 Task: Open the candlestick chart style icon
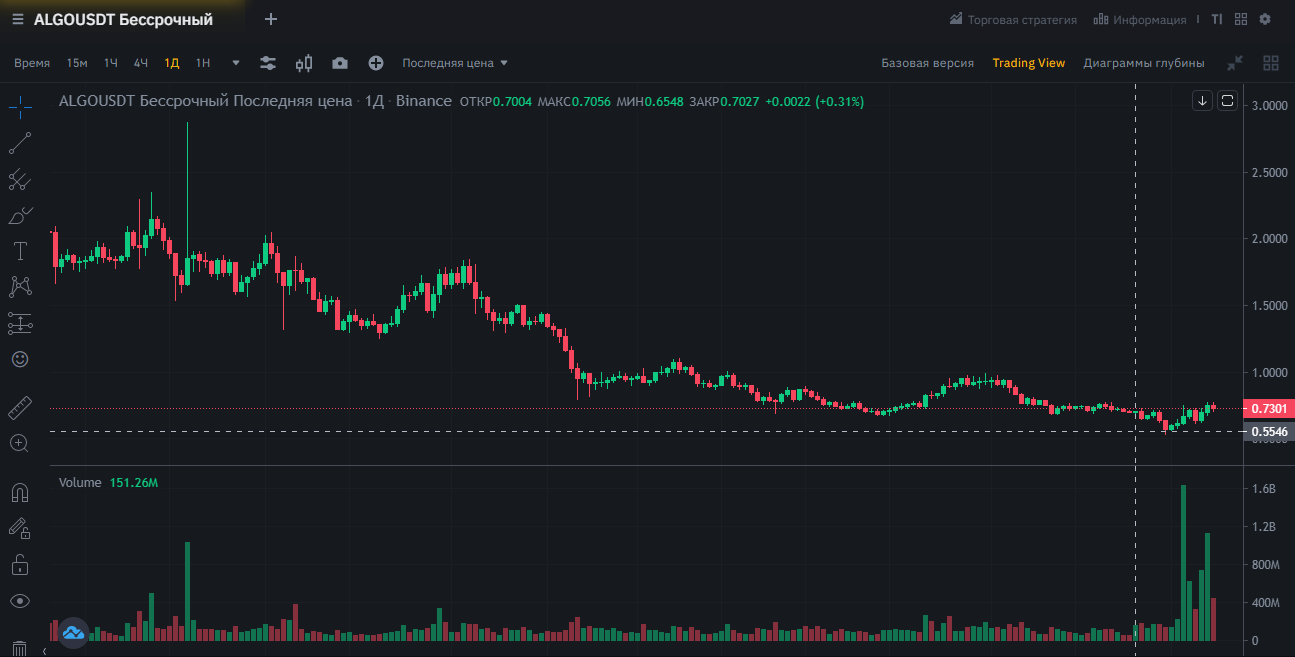[304, 63]
